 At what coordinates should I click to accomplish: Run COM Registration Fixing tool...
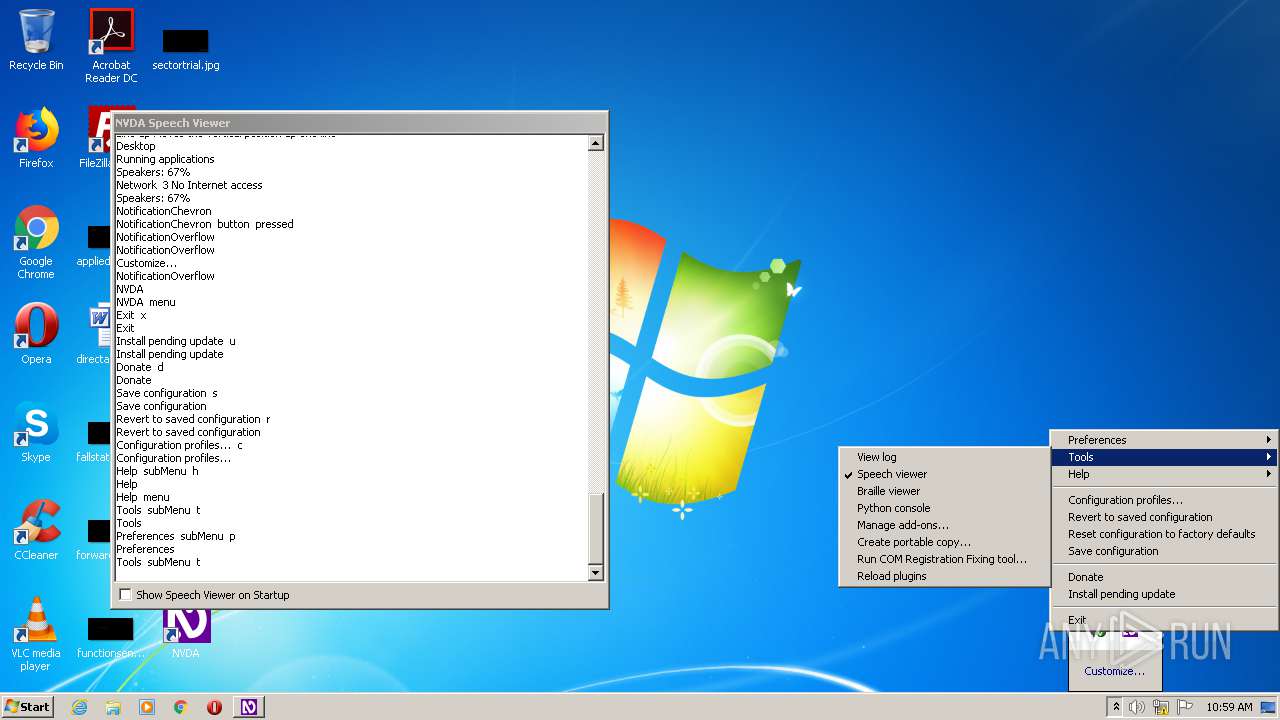coord(943,559)
